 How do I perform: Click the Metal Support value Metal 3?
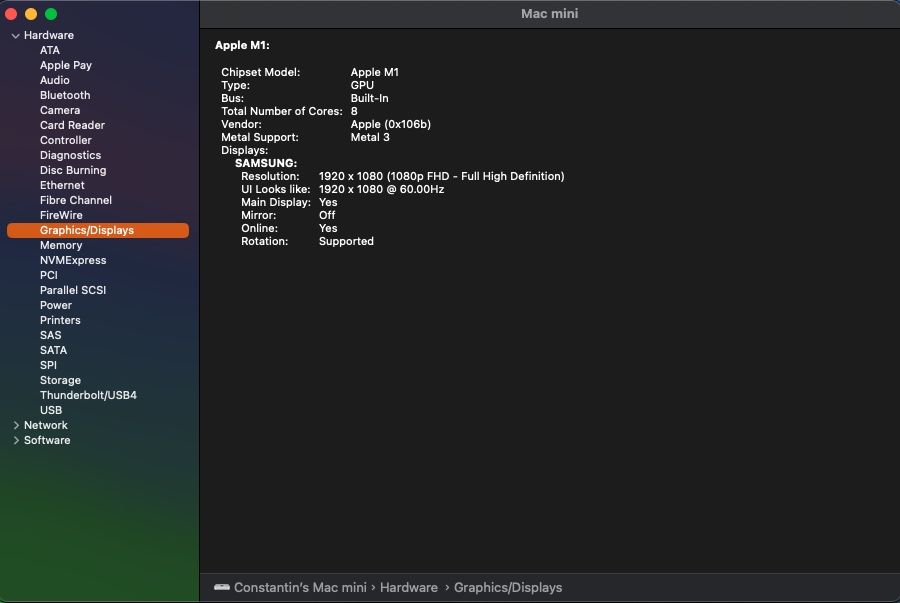370,137
